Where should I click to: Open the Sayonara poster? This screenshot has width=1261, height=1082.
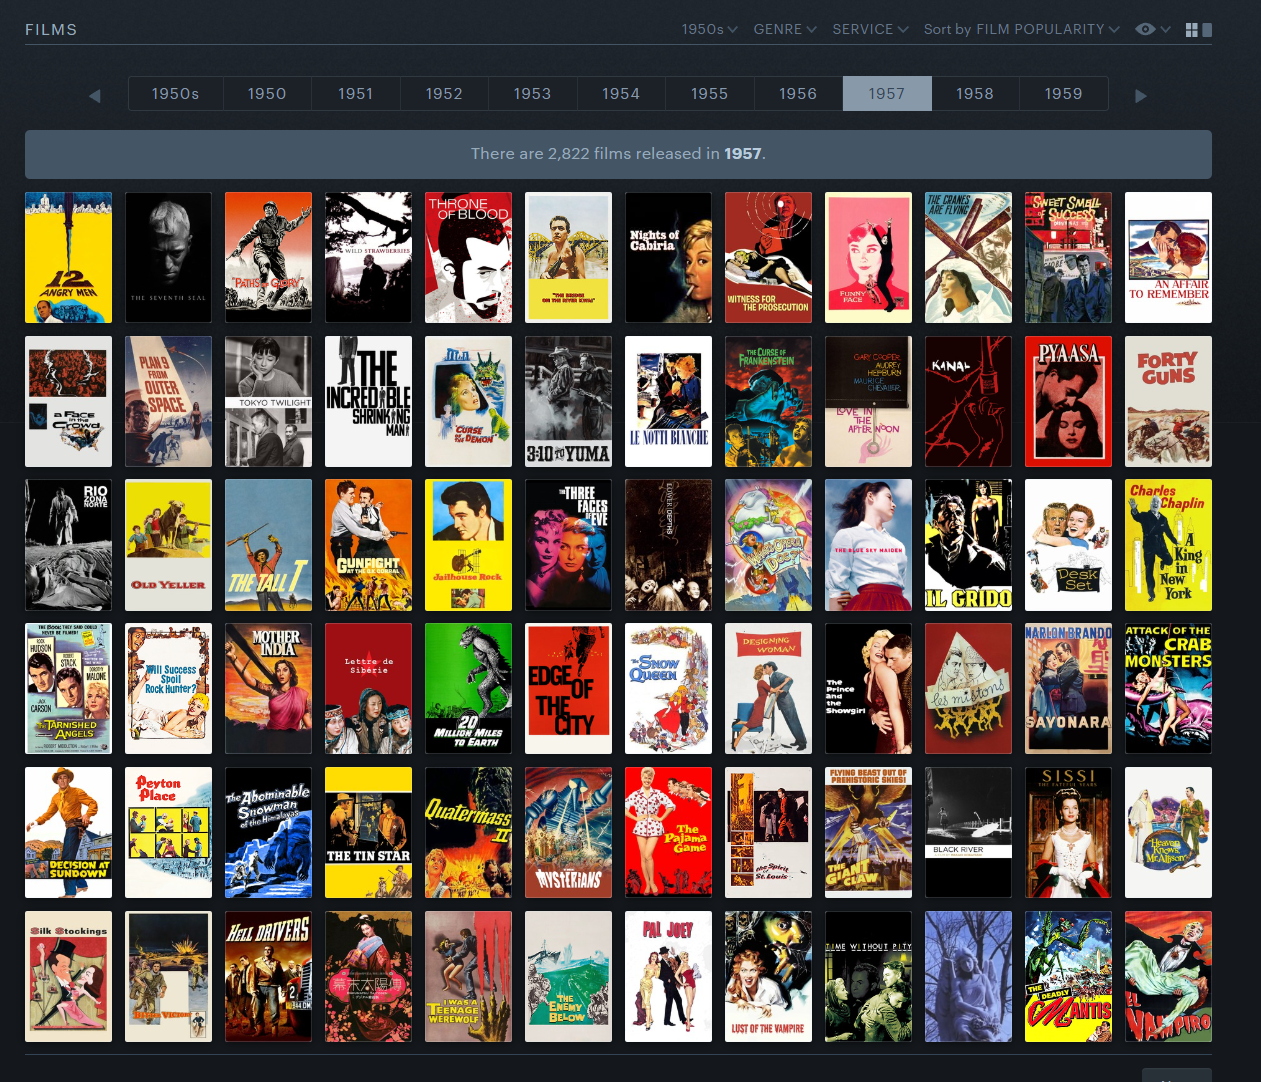click(1068, 689)
